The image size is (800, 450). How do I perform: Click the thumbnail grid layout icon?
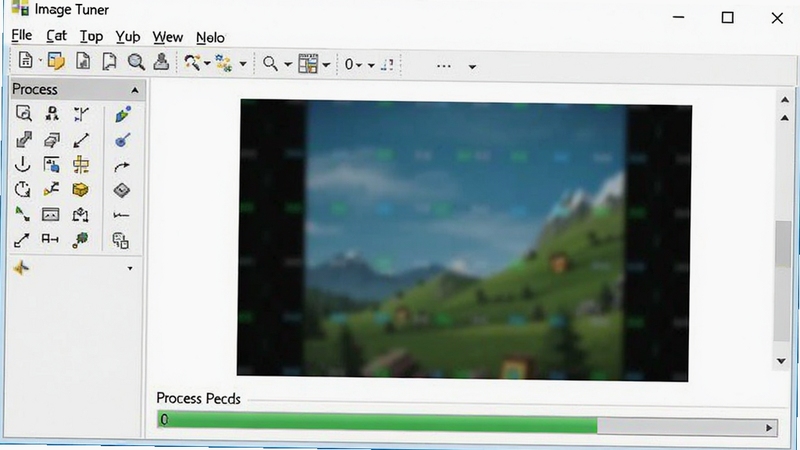pyautogui.click(x=308, y=64)
